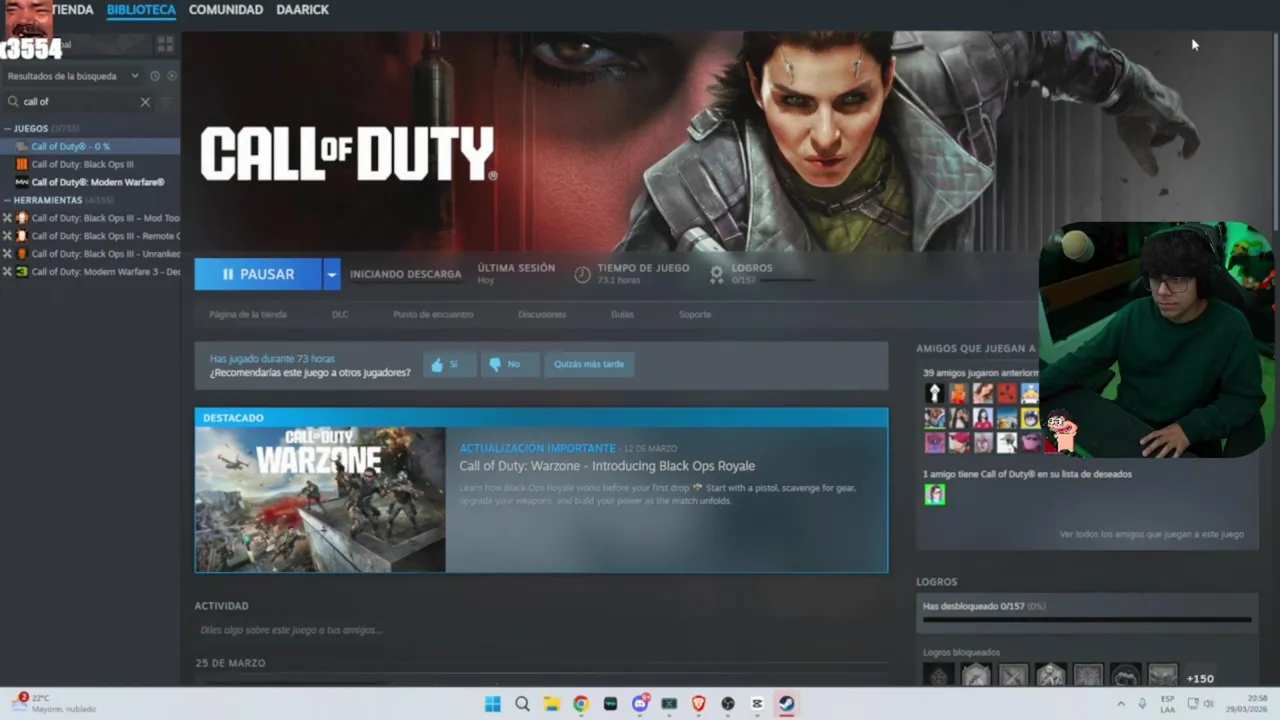Viewport: 1280px width, 720px height.
Task: Open 'Introducing Black Ops Royale' article title
Action: point(607,466)
